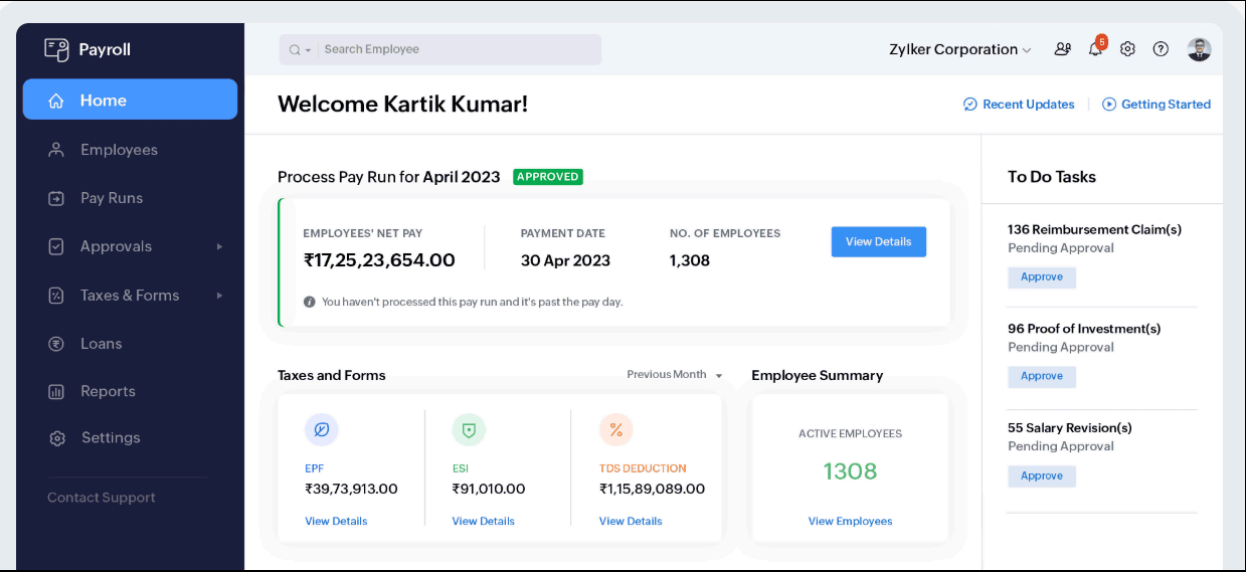Viewport: 1246px width, 576px height.
Task: Go to Employees in the sidebar
Action: coord(119,150)
